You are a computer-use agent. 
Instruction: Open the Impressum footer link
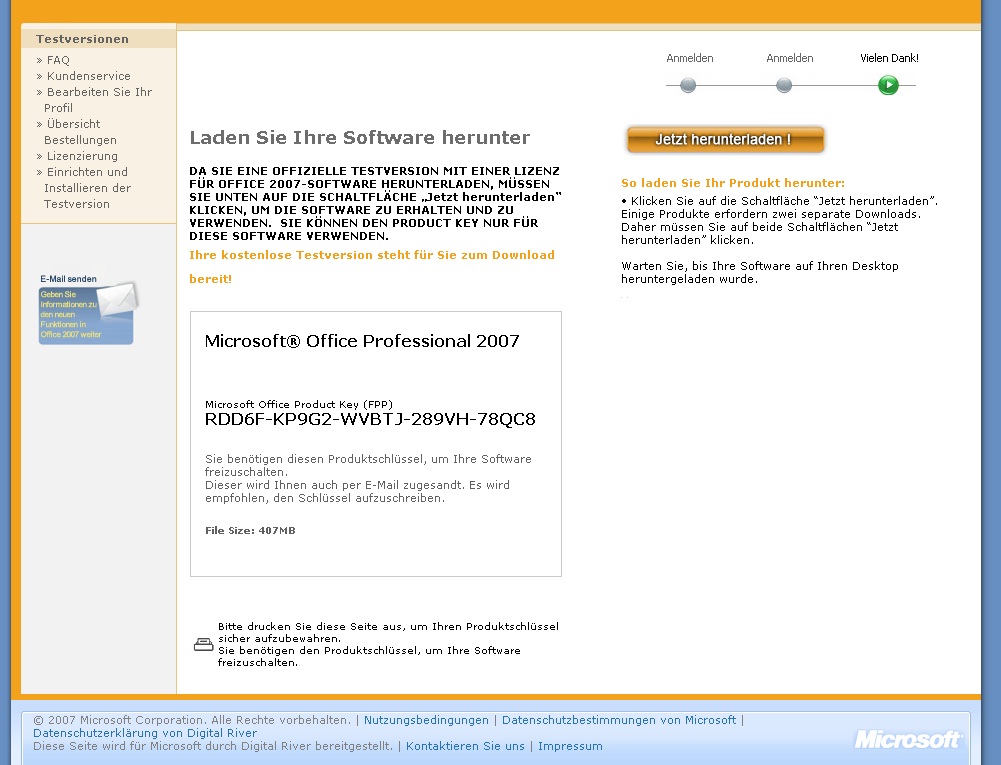570,746
